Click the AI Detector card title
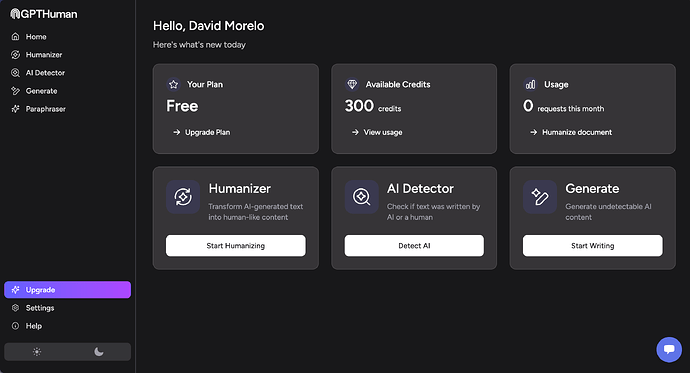The height and width of the screenshot is (373, 690). (420, 188)
